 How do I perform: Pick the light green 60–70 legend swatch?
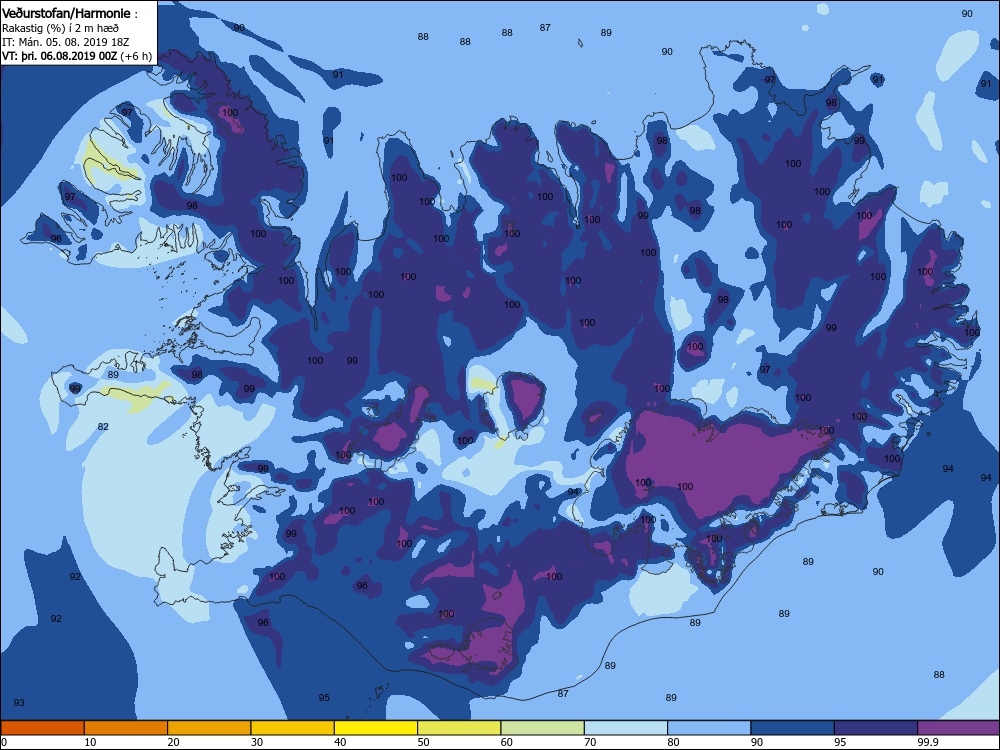coord(543,728)
